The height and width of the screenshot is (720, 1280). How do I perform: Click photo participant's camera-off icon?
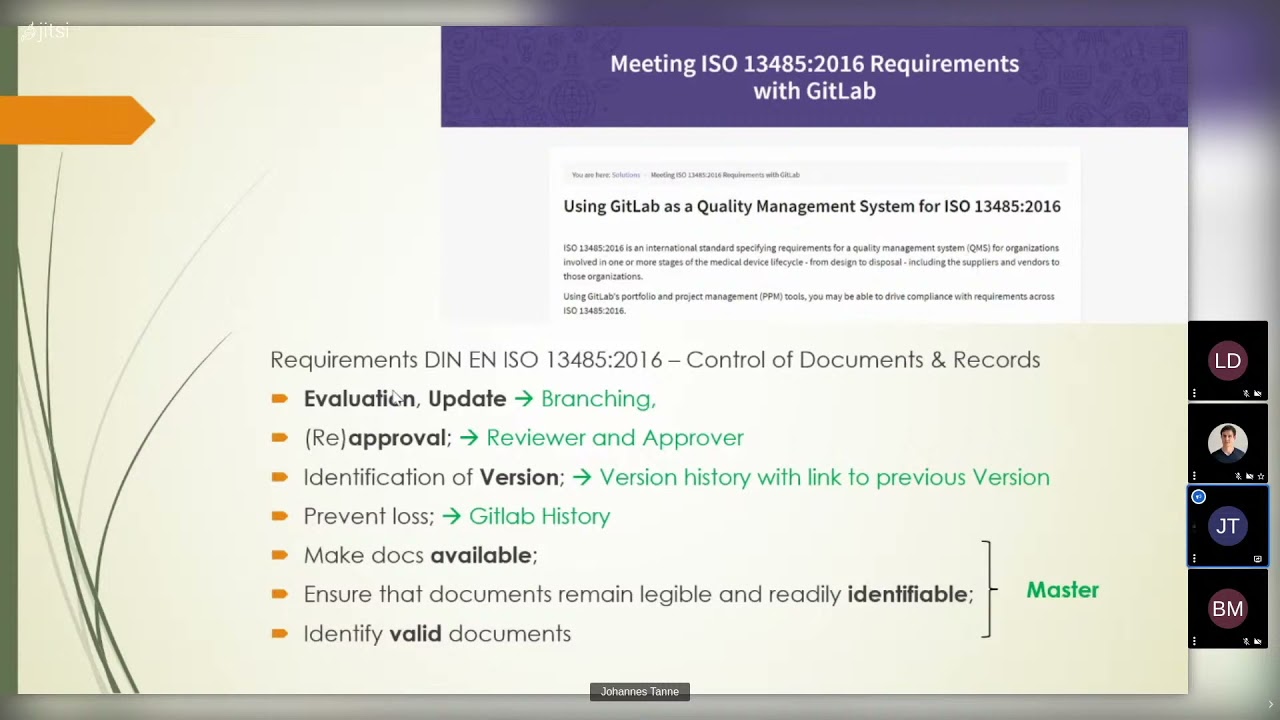1249,476
